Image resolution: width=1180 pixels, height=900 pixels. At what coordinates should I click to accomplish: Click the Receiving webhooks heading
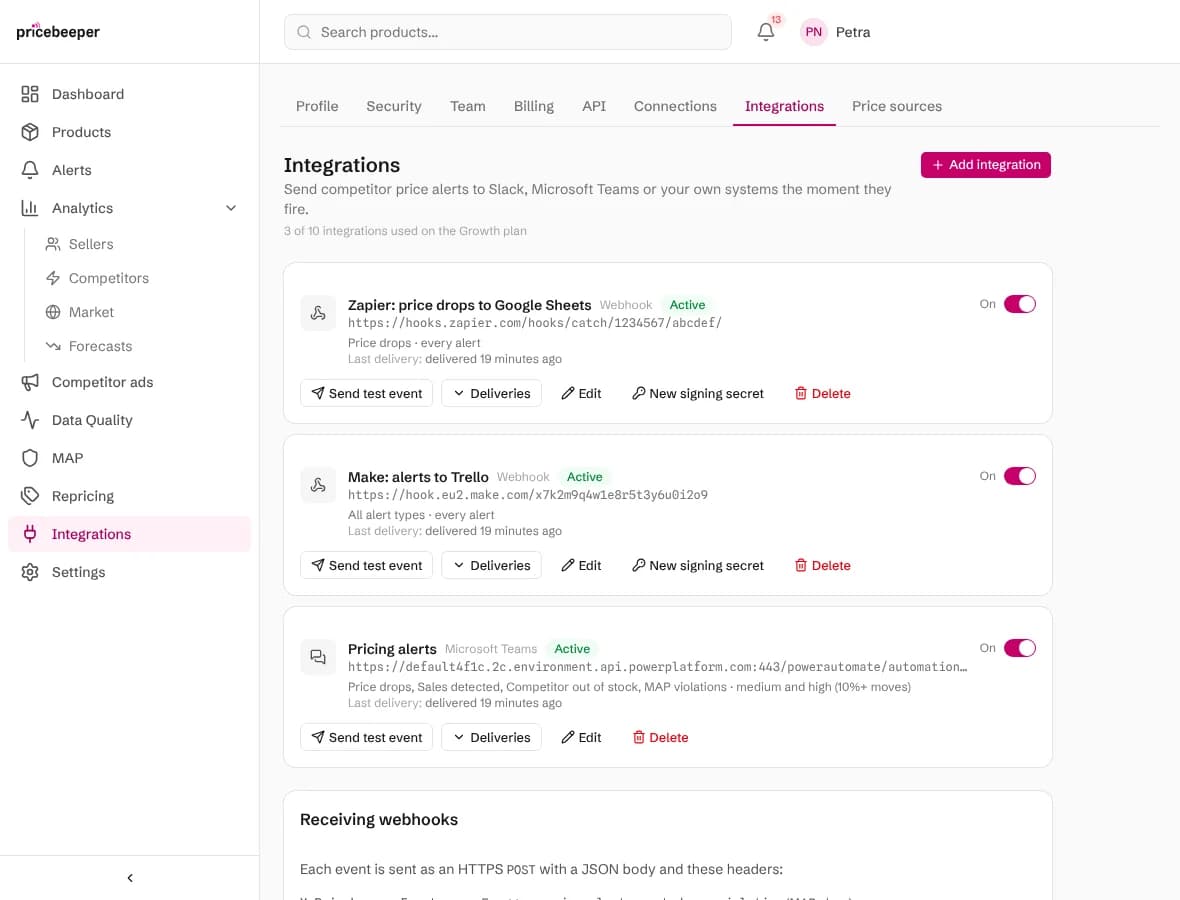[379, 819]
